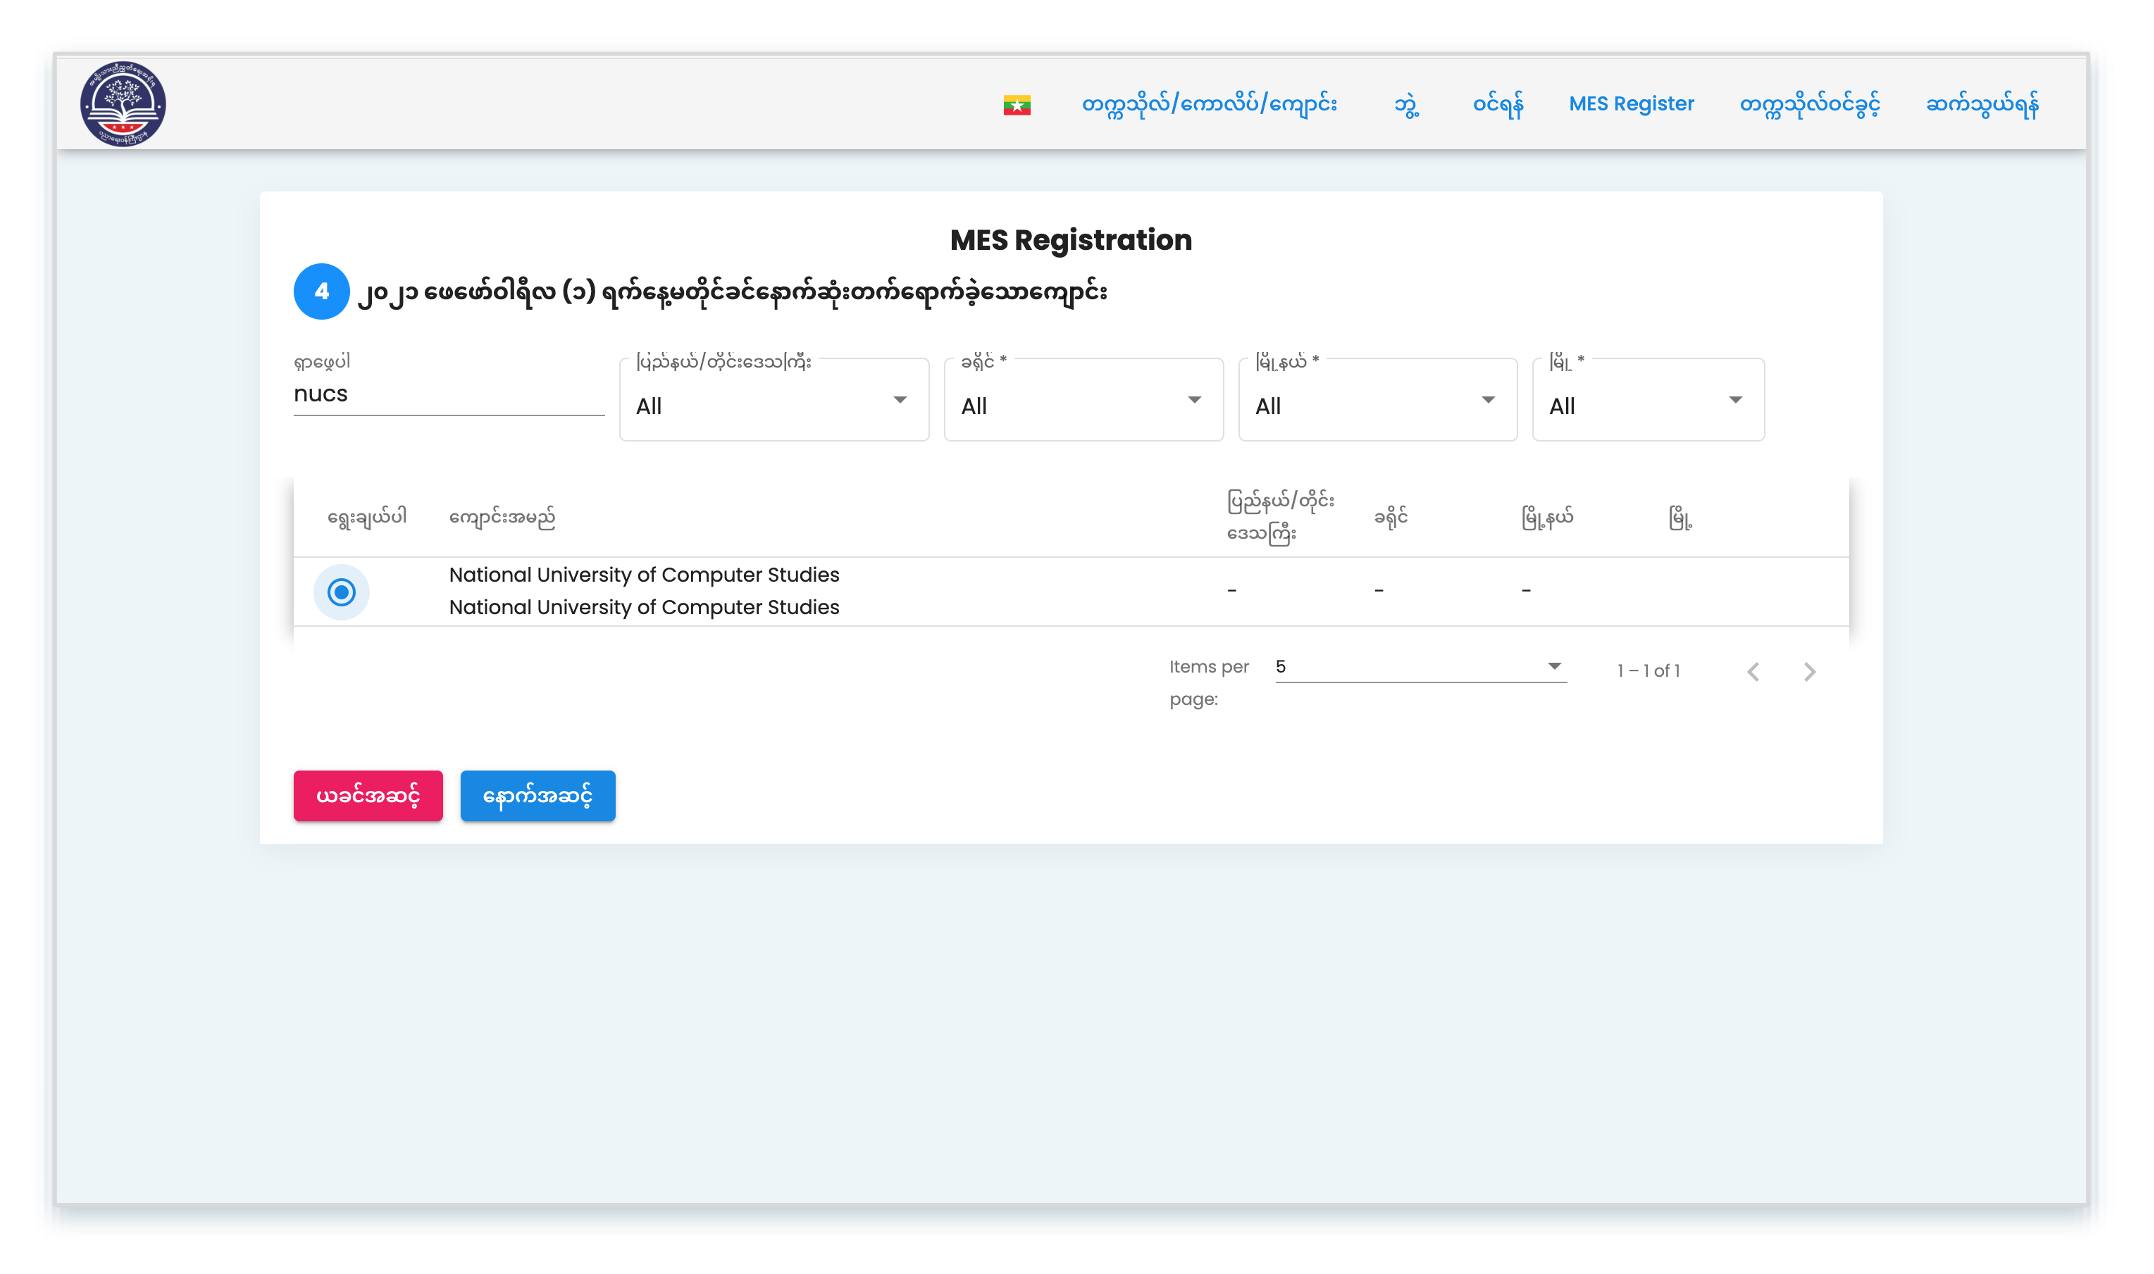Screen dimensions: 2154x1274
Task: Open the မြို့ town dropdown
Action: point(1648,400)
